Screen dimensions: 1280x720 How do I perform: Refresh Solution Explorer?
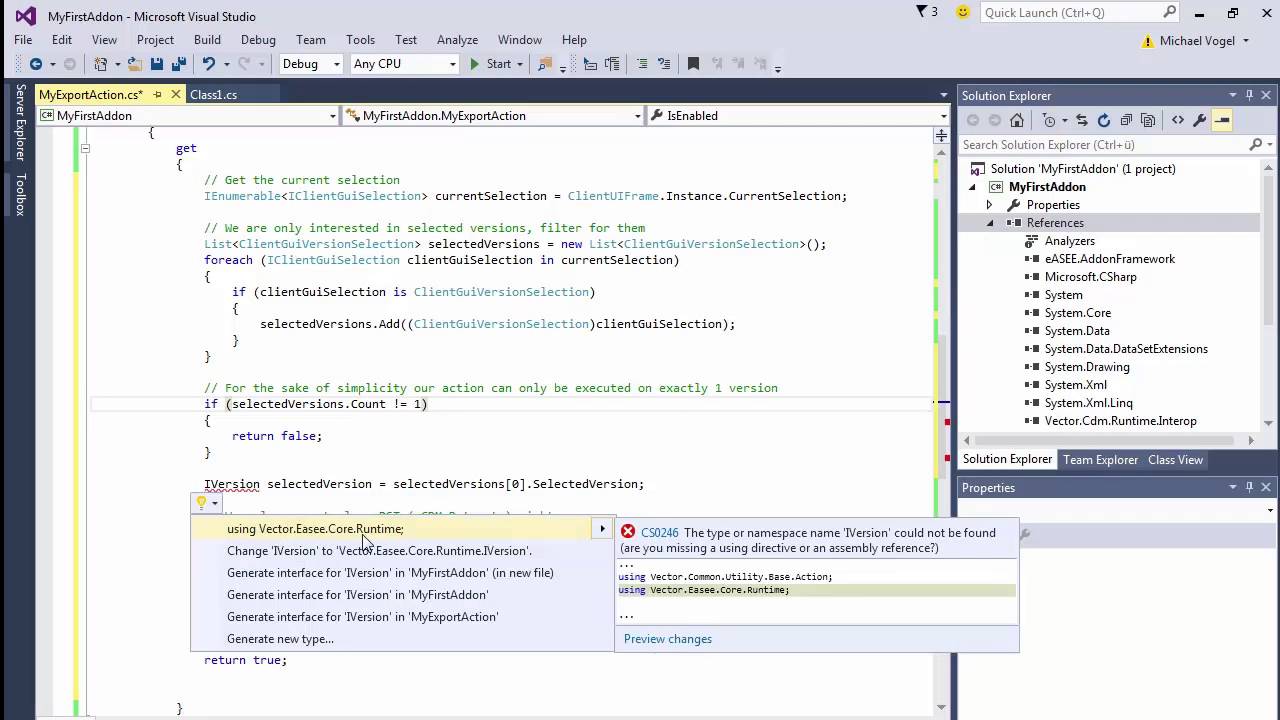coord(1104,120)
